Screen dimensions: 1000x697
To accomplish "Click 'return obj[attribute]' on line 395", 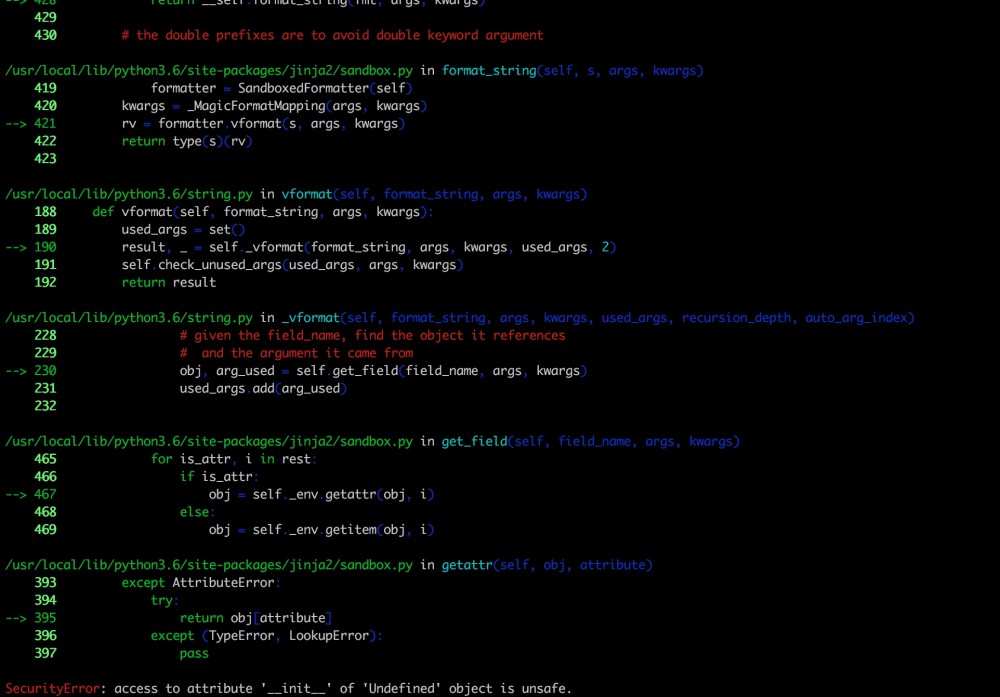I will [x=256, y=618].
